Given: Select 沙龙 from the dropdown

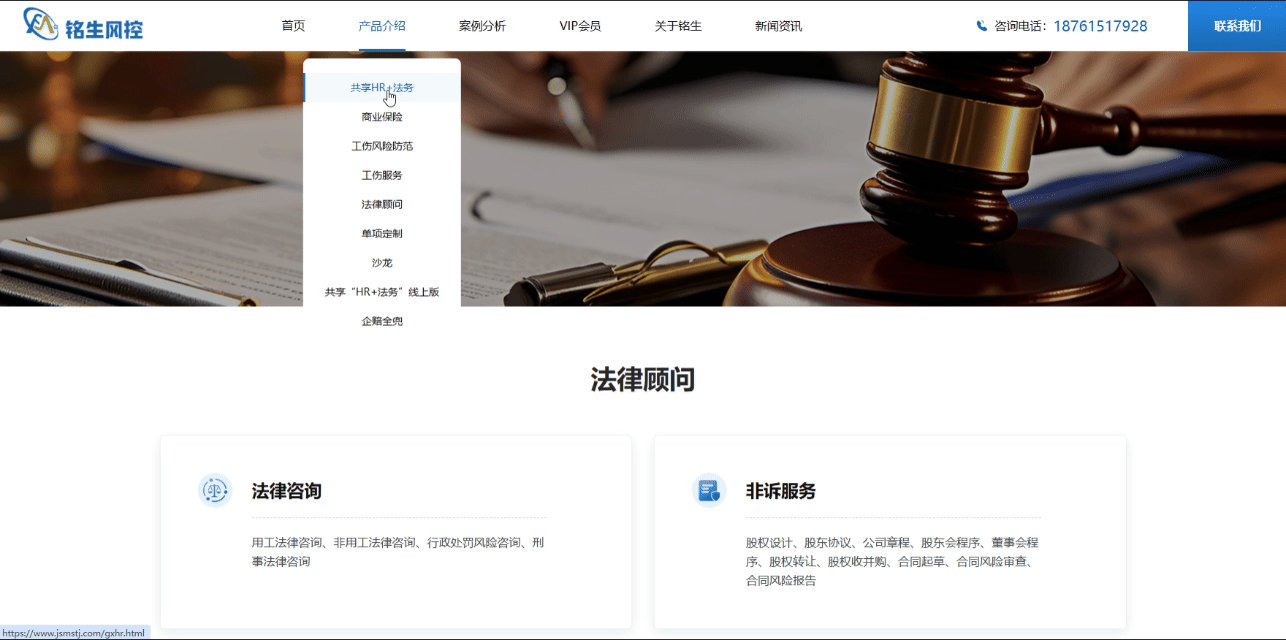Looking at the screenshot, I should pos(381,261).
